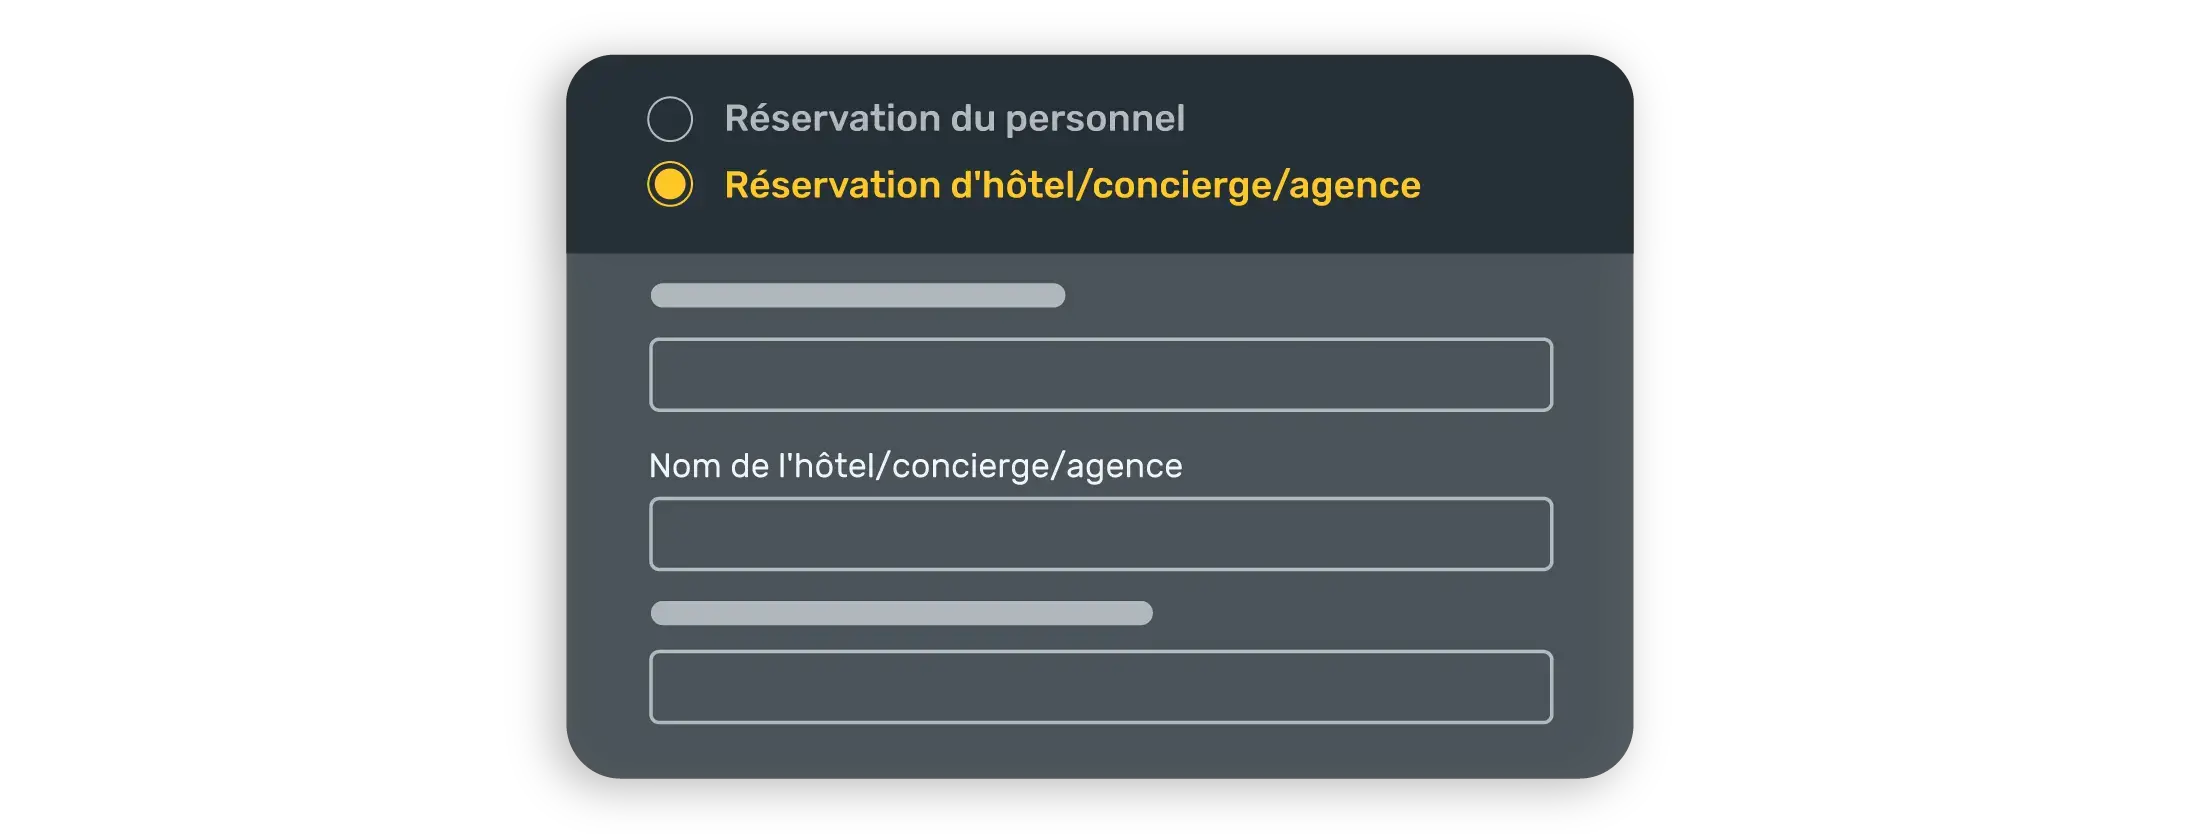
Task: Click the word 'agence' in the yellow option
Action: pyautogui.click(x=1355, y=187)
